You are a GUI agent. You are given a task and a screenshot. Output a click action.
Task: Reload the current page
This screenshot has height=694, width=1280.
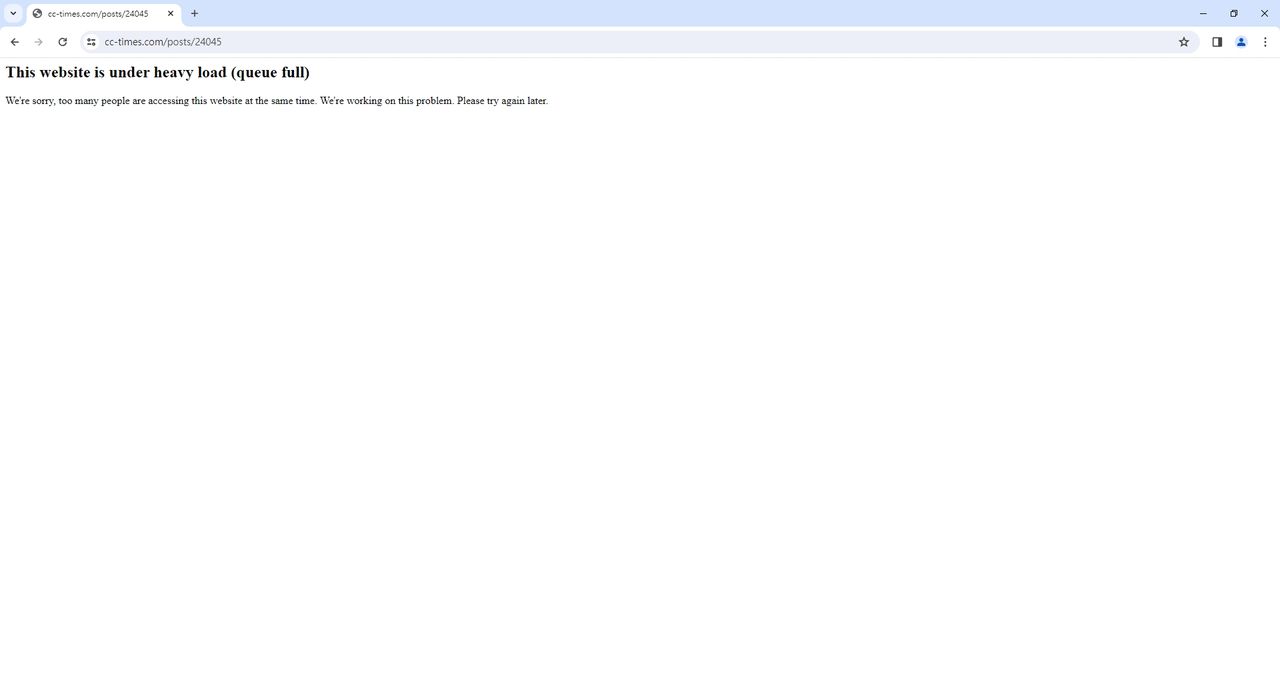62,42
